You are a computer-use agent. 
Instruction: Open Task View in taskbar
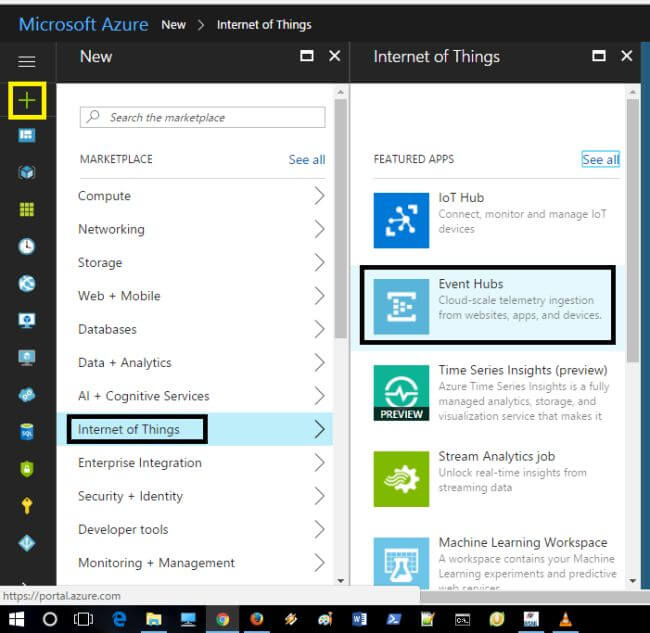[83, 619]
